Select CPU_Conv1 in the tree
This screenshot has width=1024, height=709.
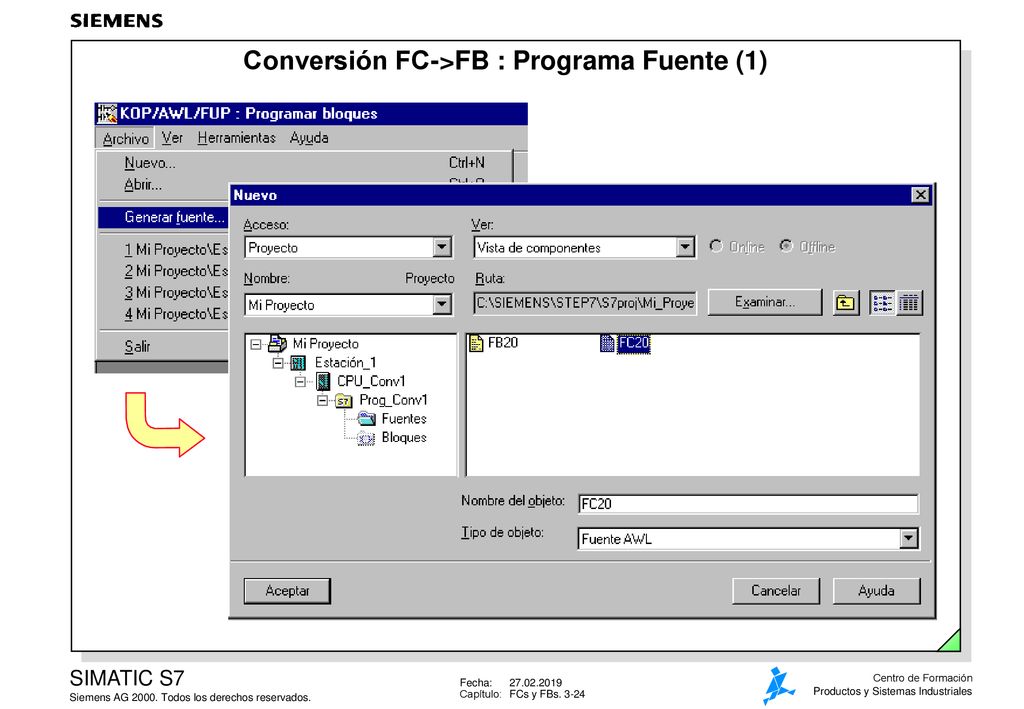[x=371, y=381]
